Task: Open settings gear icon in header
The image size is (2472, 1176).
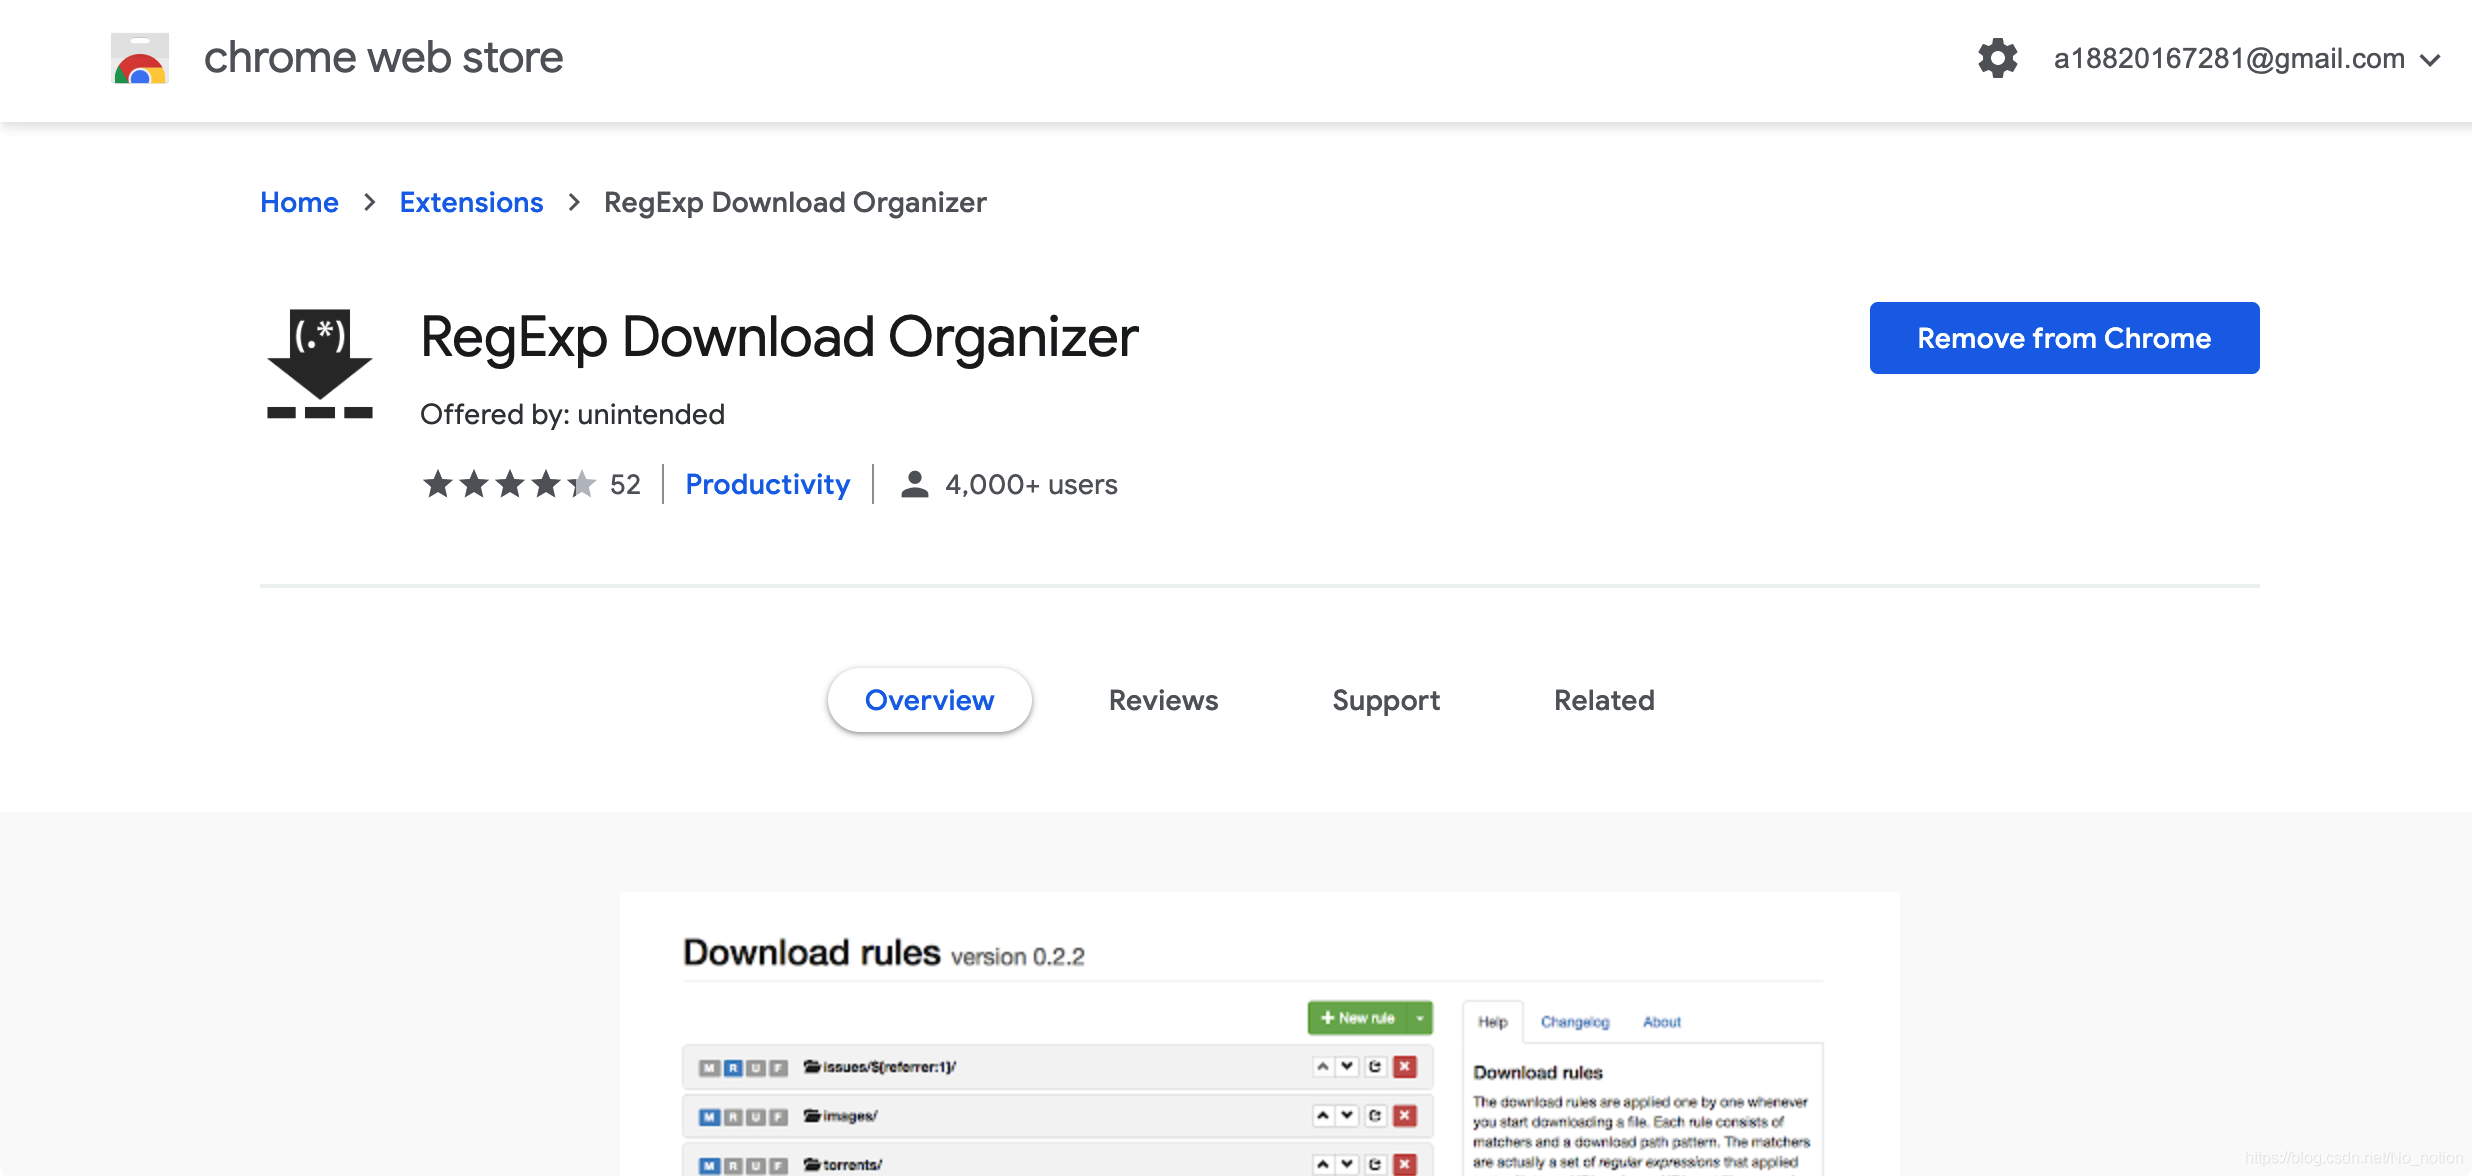Action: click(x=1997, y=58)
